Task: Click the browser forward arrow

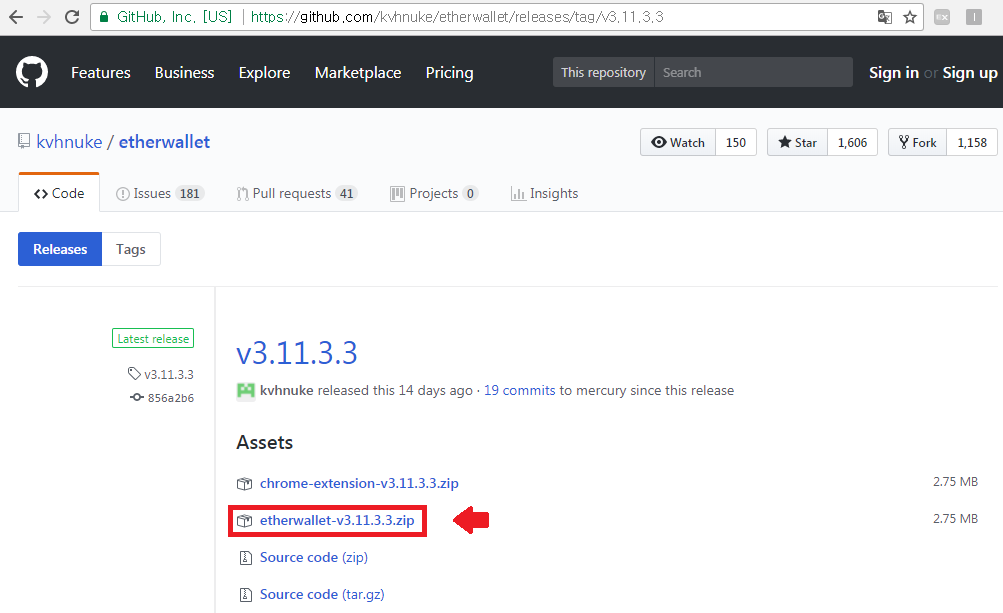Action: coord(43,17)
